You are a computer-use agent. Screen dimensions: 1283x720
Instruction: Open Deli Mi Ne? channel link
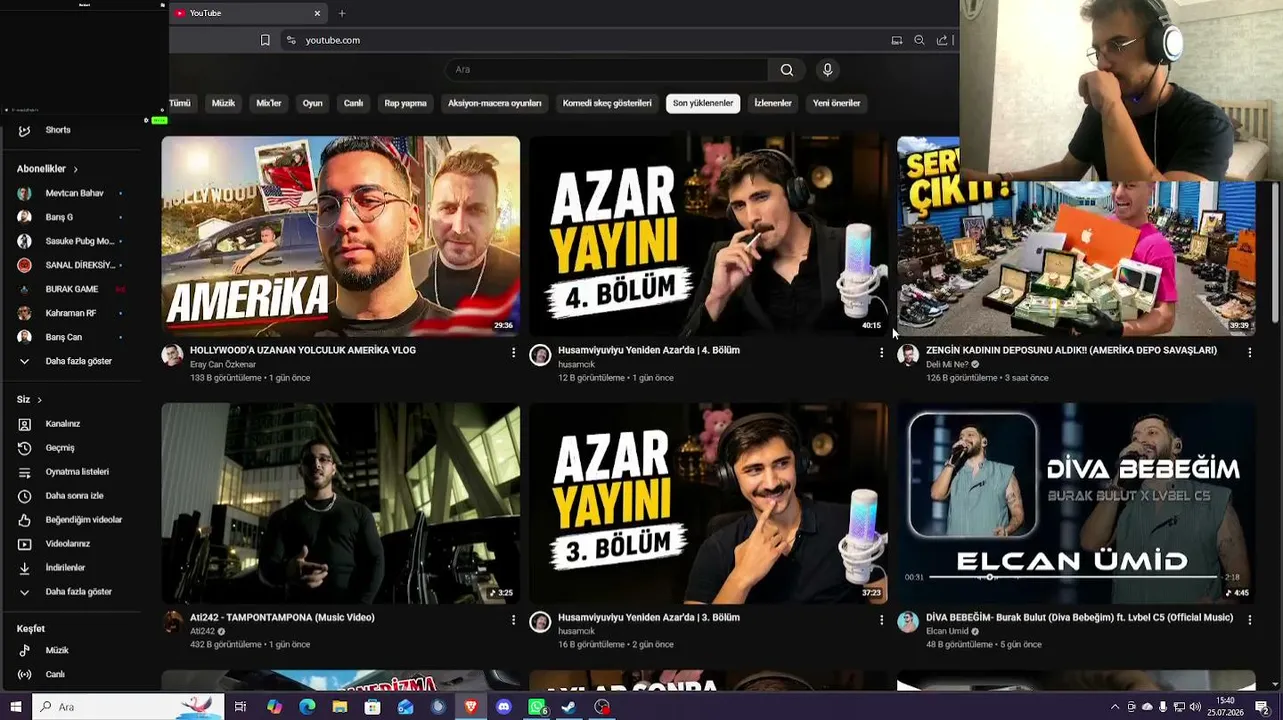click(947, 364)
